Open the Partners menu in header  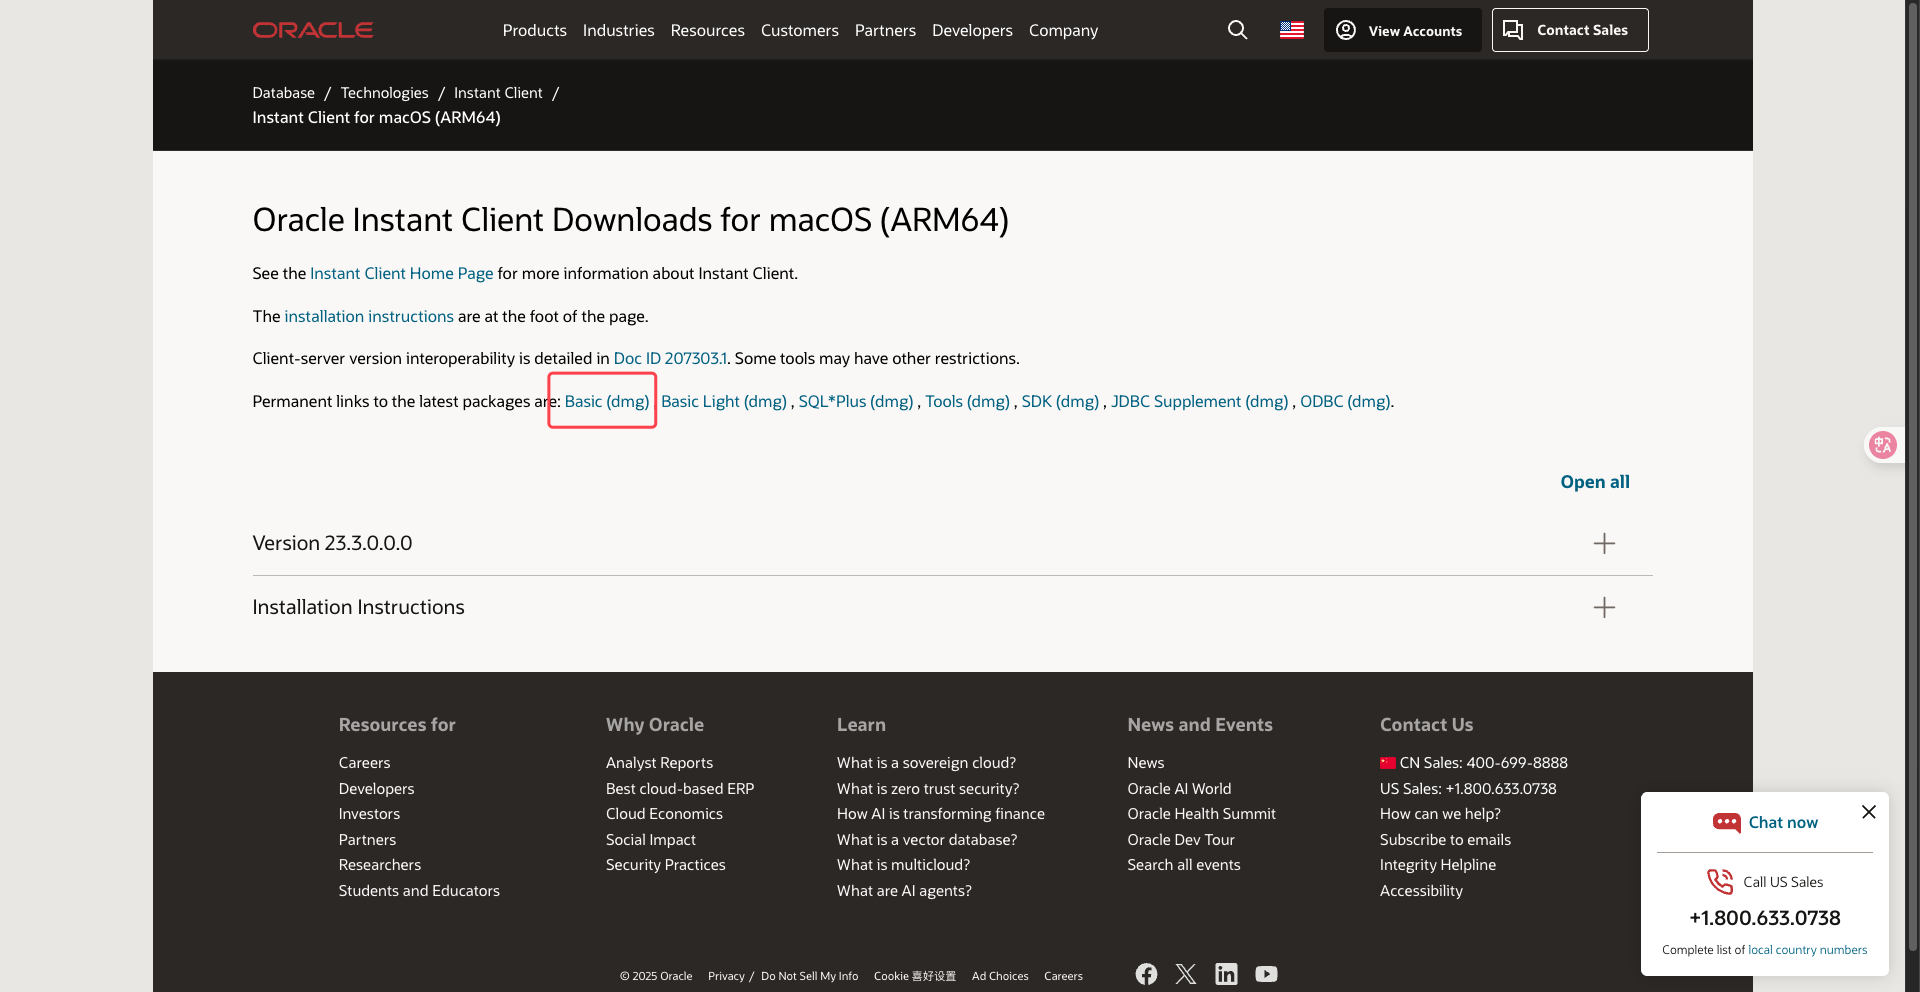(885, 31)
